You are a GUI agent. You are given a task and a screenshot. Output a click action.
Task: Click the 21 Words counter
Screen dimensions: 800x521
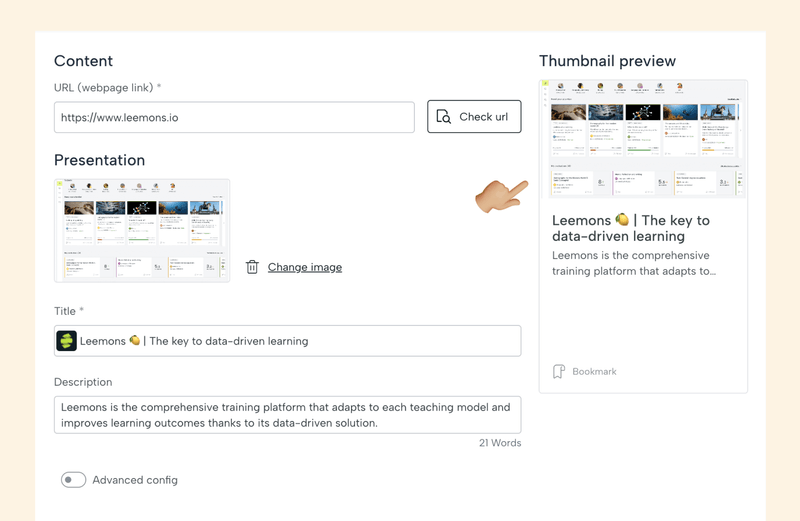point(499,443)
